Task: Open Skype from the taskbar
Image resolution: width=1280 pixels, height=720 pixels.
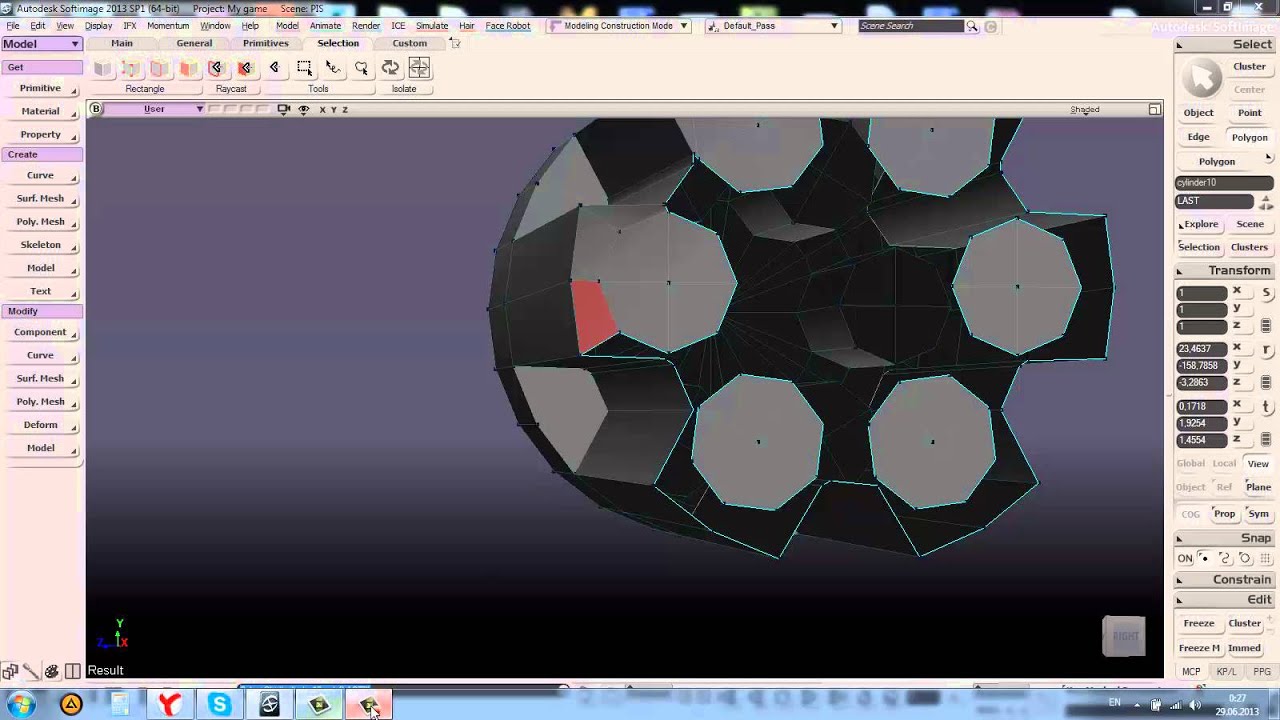Action: tap(219, 705)
